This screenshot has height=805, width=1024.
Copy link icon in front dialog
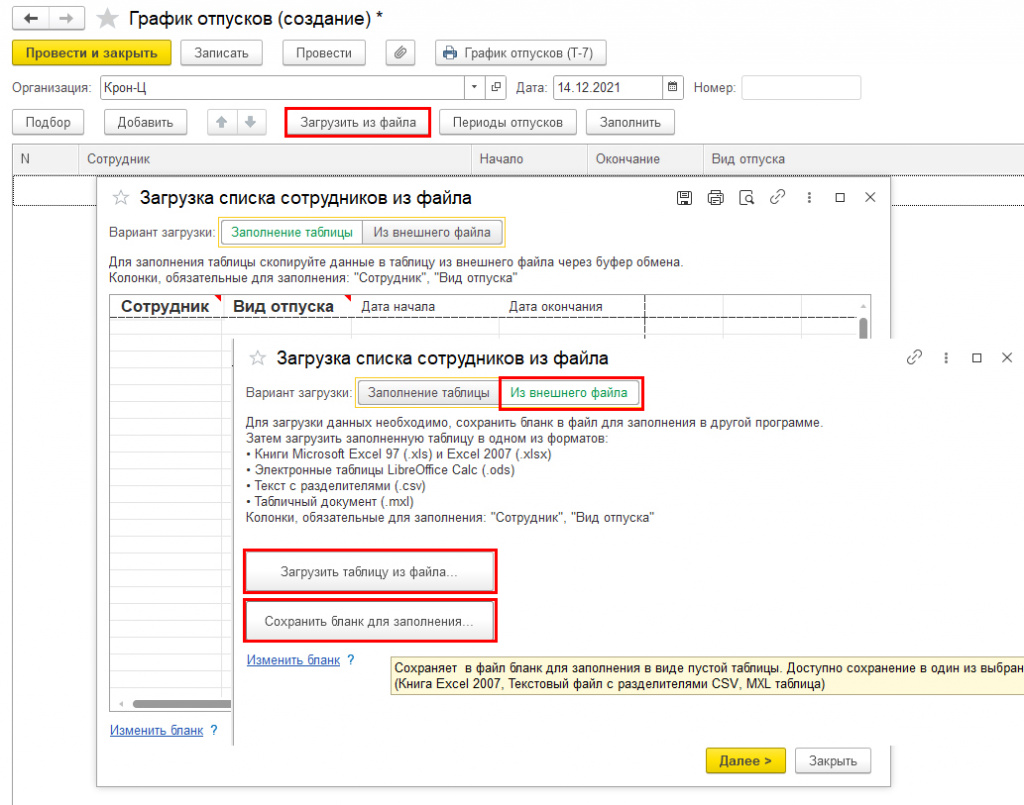[914, 357]
